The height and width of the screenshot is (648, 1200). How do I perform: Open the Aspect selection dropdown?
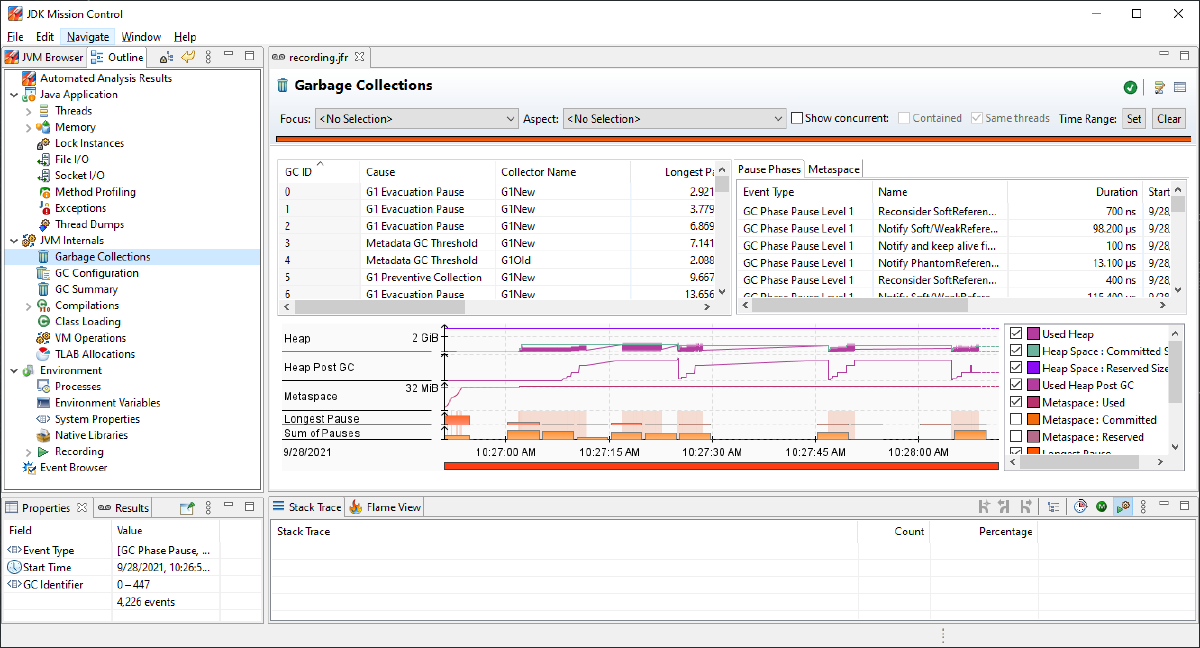(675, 119)
